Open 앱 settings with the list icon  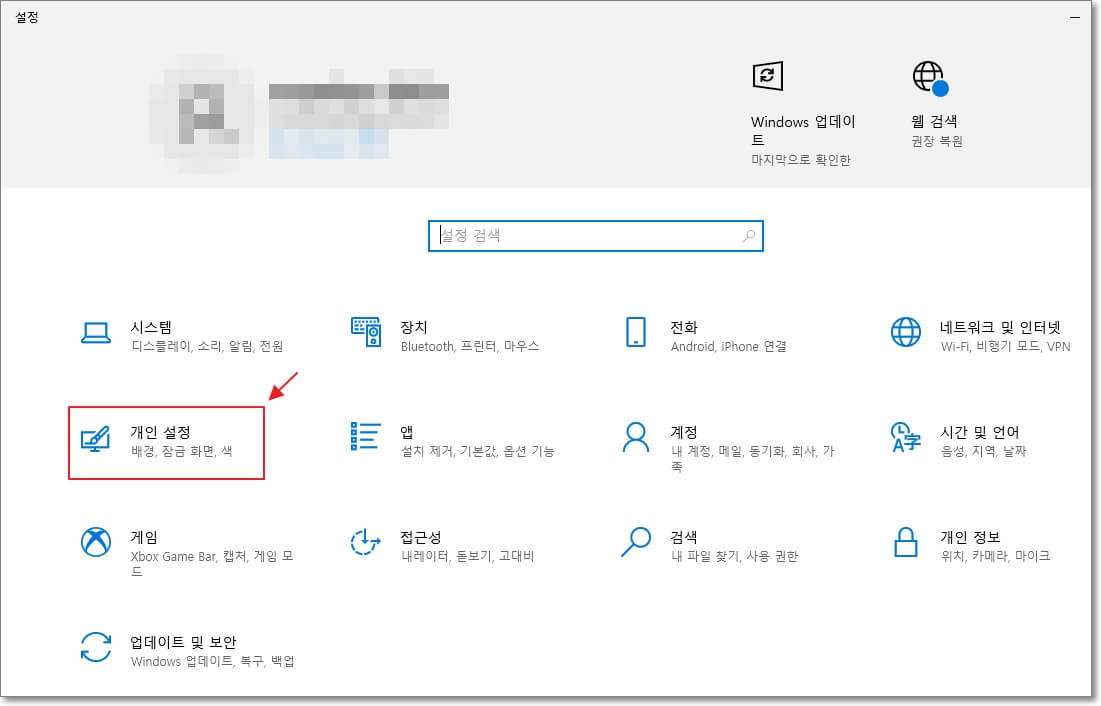(366, 438)
